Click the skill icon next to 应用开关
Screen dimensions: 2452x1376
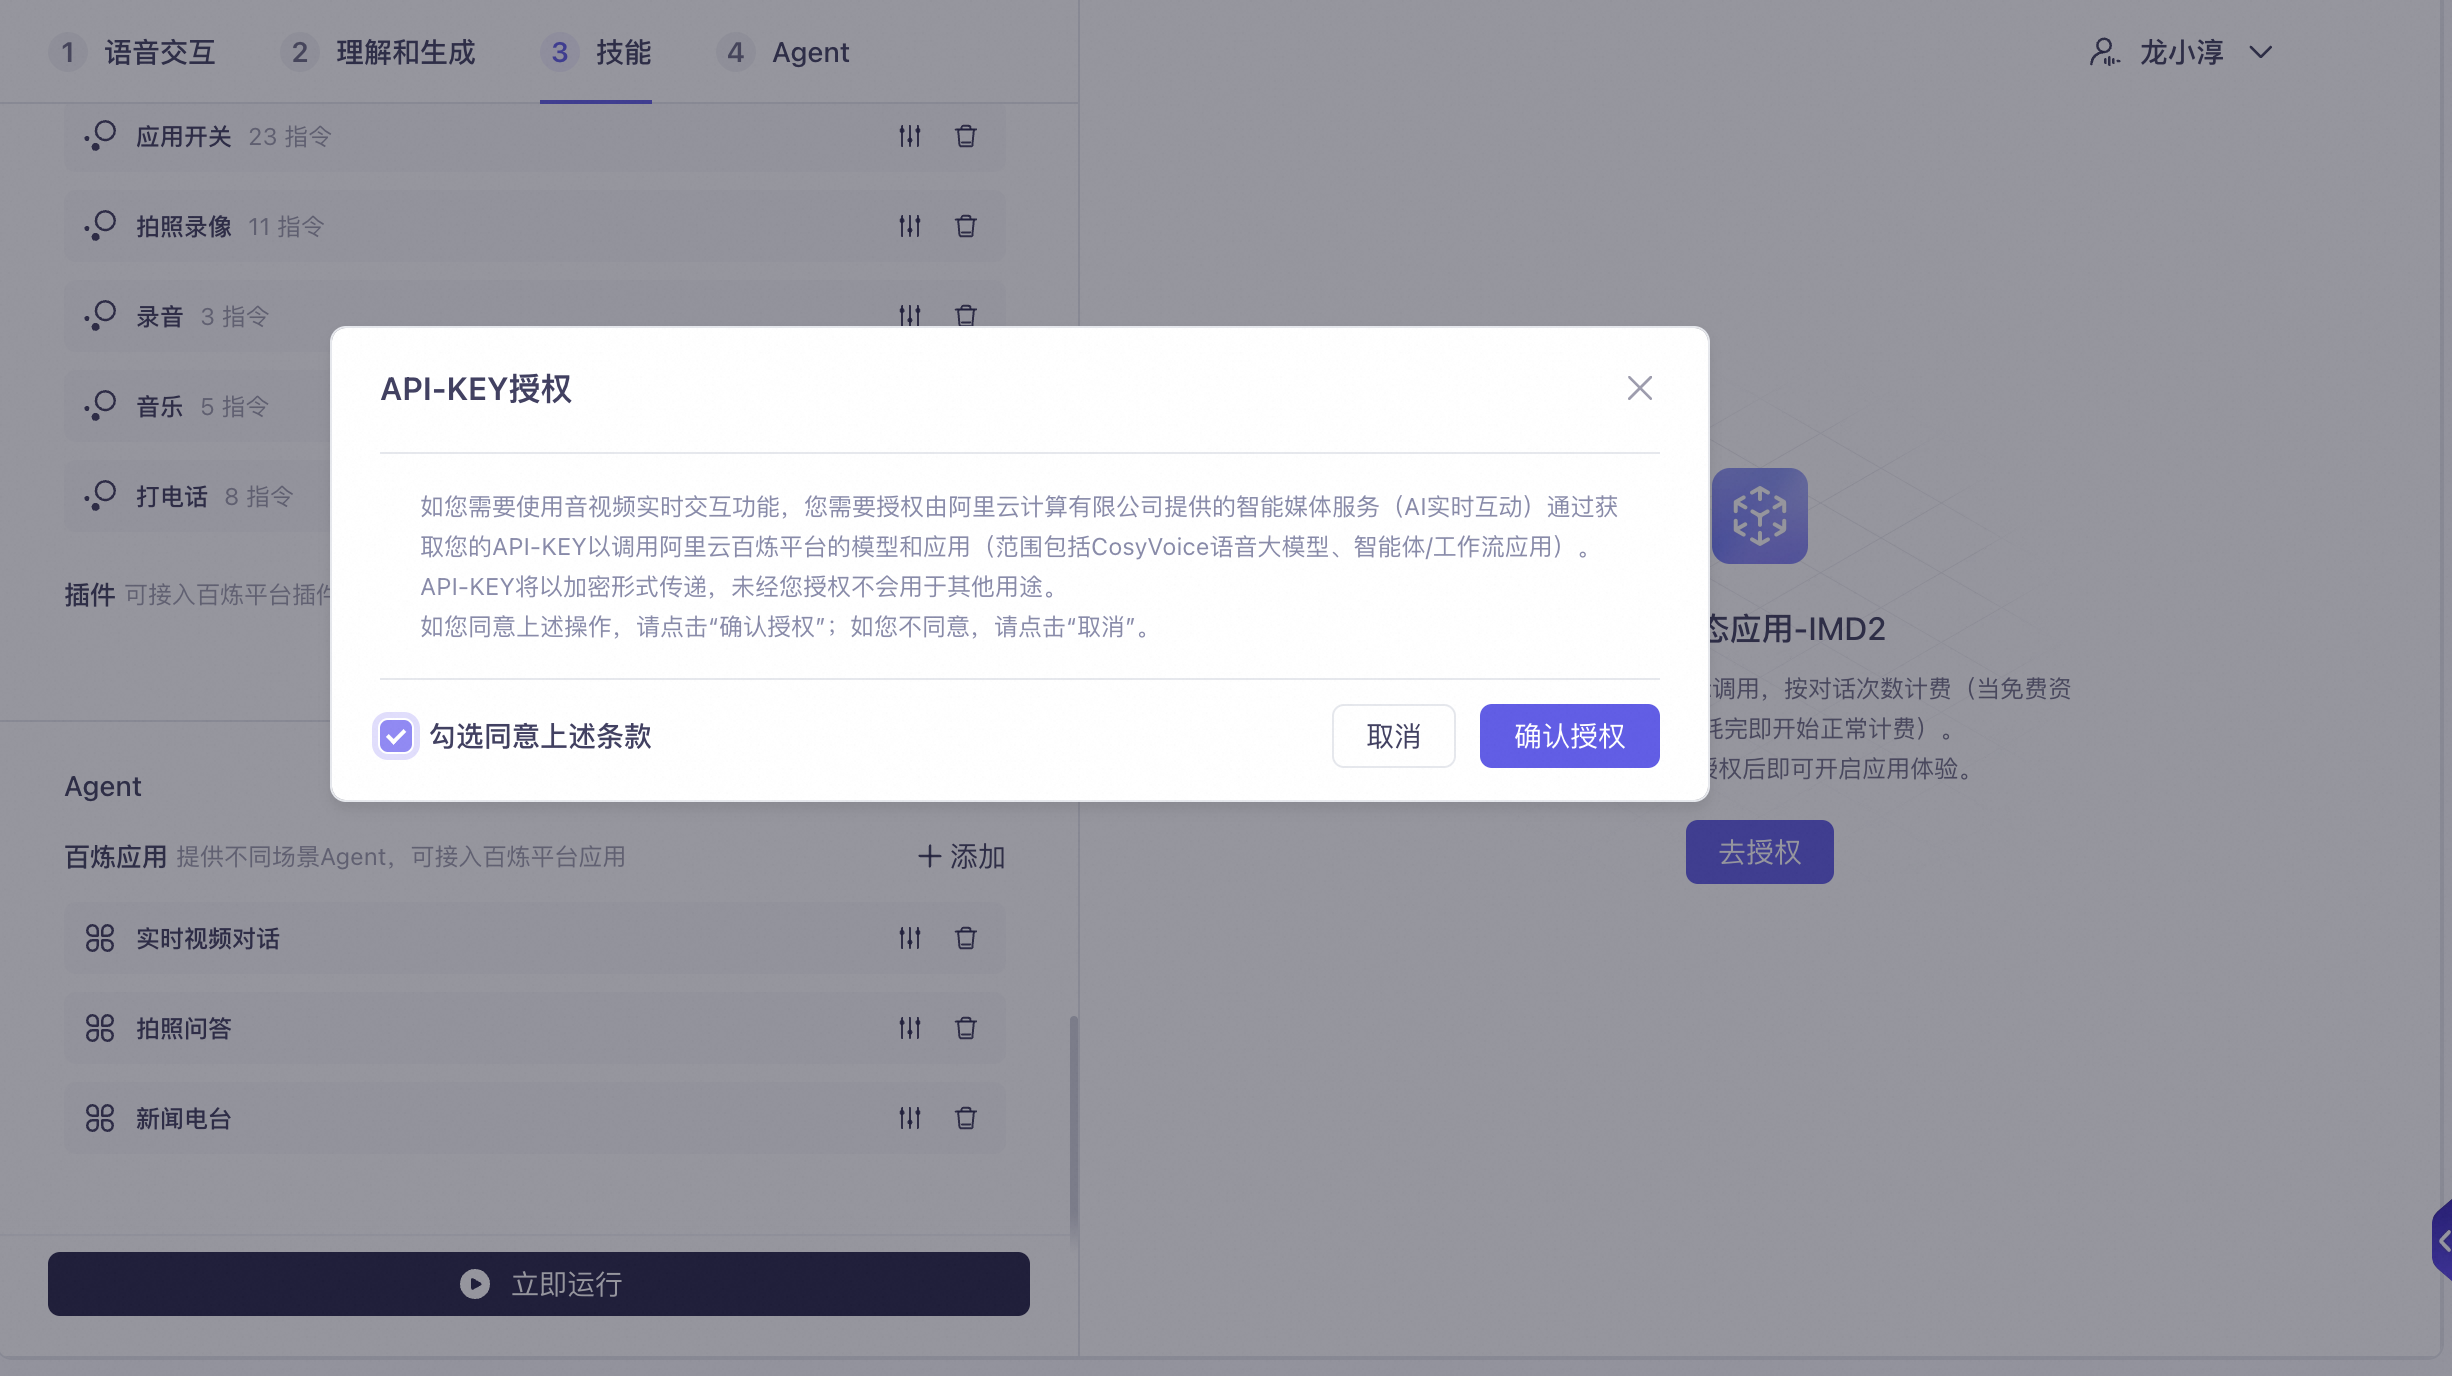[x=100, y=136]
